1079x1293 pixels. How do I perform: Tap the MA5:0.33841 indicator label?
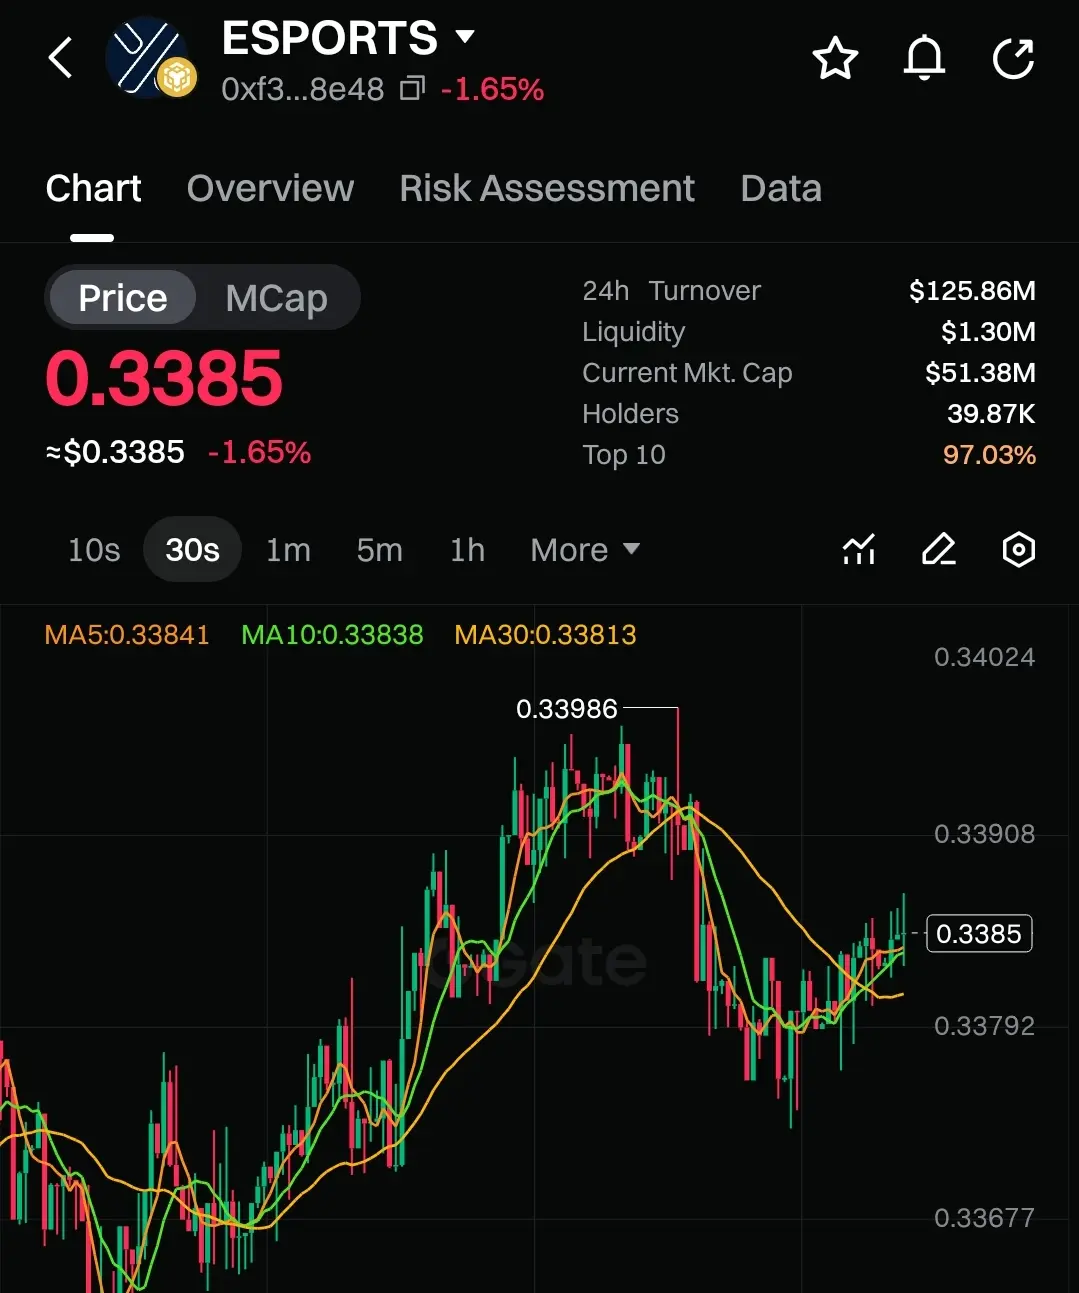[x=127, y=635]
